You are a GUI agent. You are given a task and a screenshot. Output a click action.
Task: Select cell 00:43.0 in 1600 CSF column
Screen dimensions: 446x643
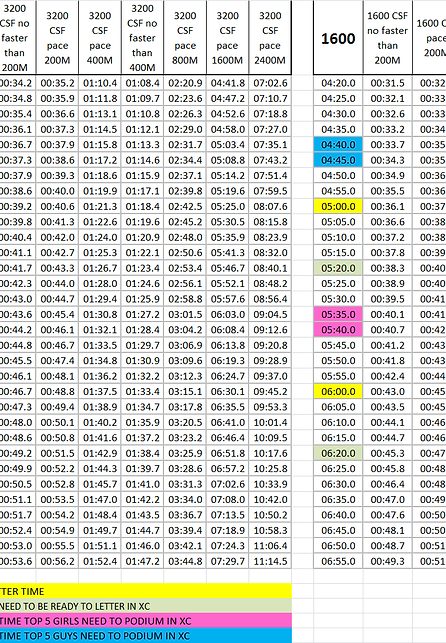click(x=387, y=392)
